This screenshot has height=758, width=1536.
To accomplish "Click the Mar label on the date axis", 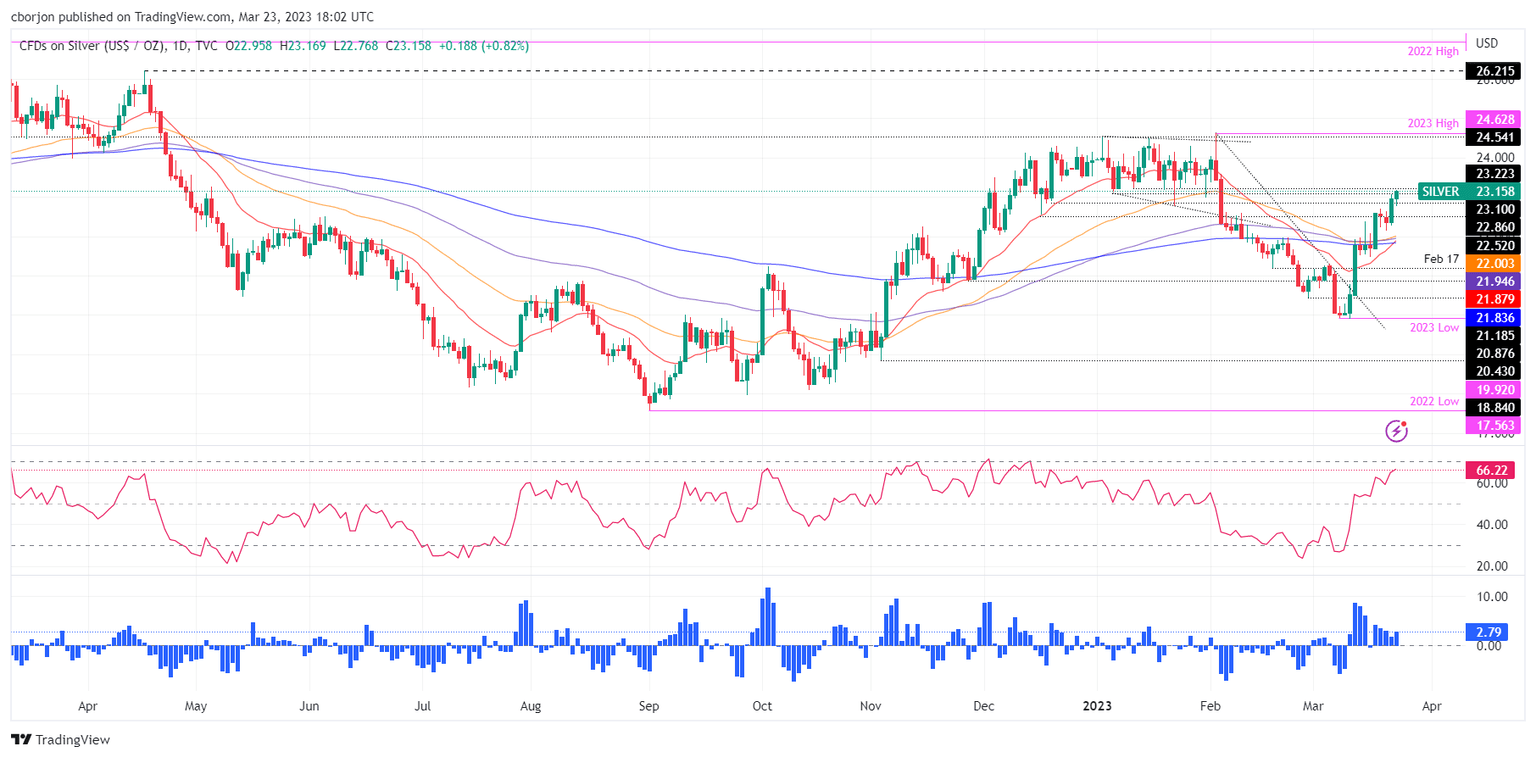I will pyautogui.click(x=1311, y=706).
